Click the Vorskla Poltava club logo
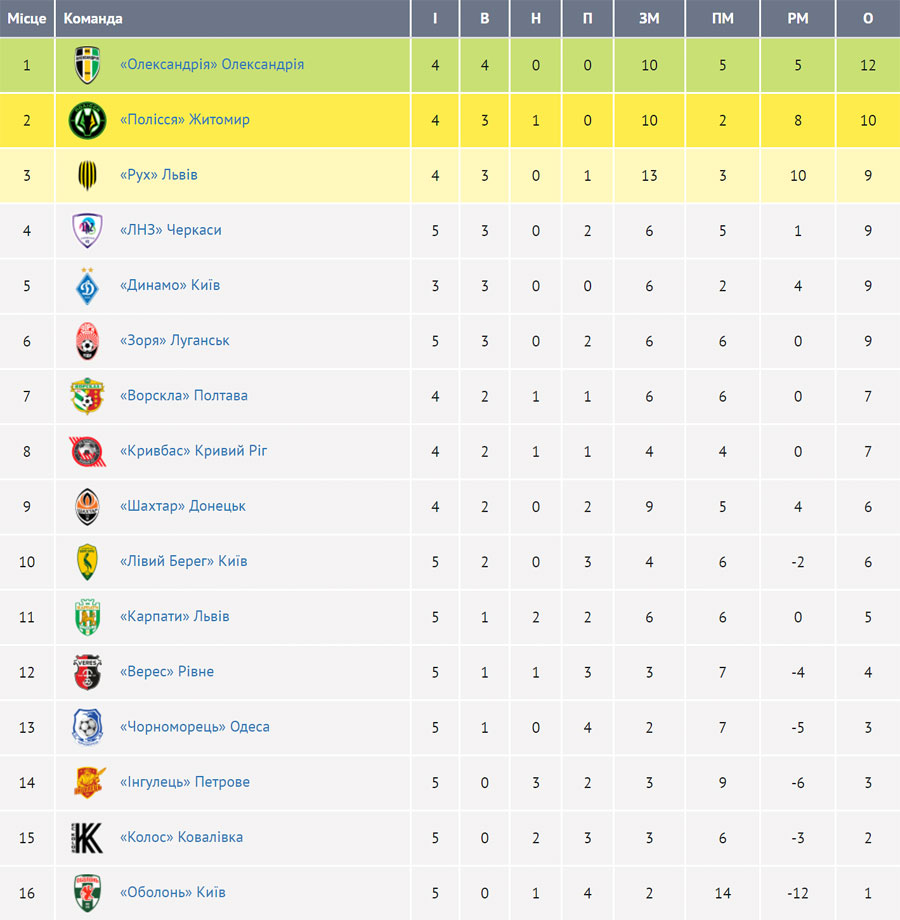The width and height of the screenshot is (900, 920). (87, 396)
